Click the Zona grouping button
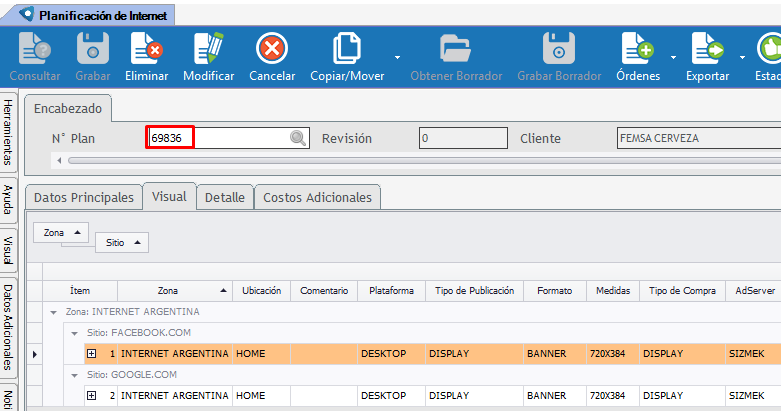 click(x=61, y=232)
